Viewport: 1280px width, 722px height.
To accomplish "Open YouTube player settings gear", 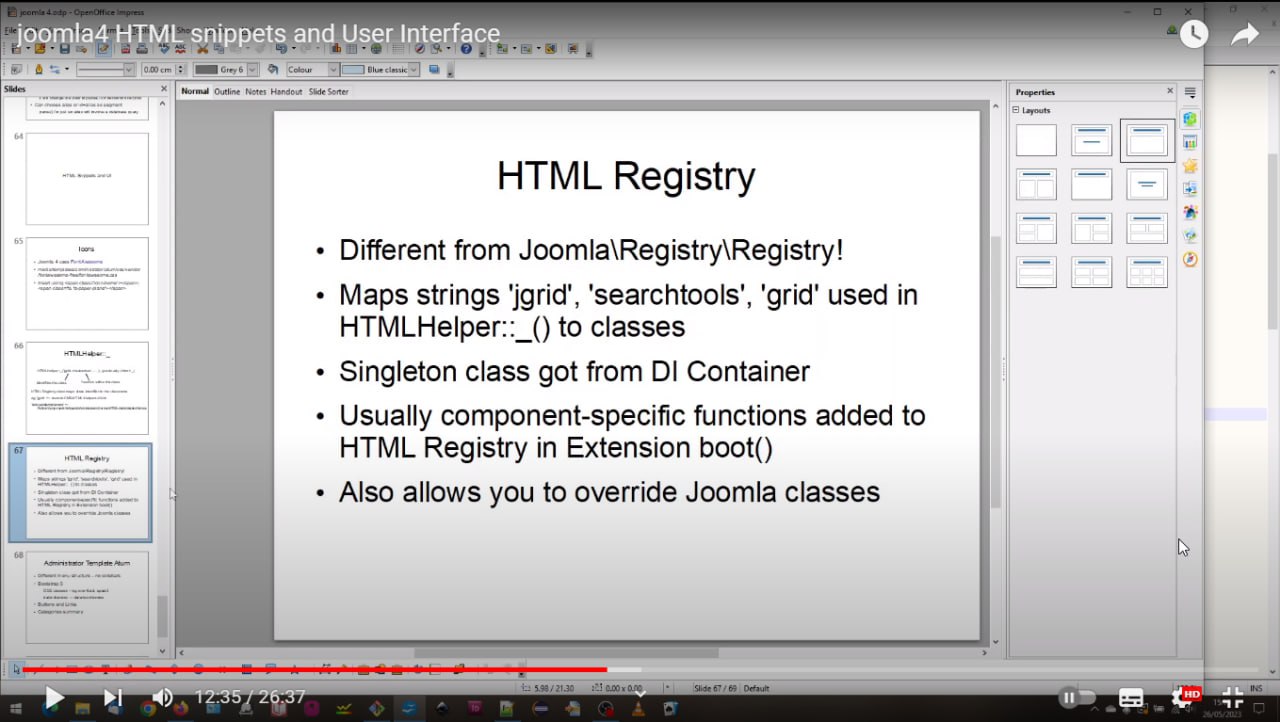I will point(1184,697).
